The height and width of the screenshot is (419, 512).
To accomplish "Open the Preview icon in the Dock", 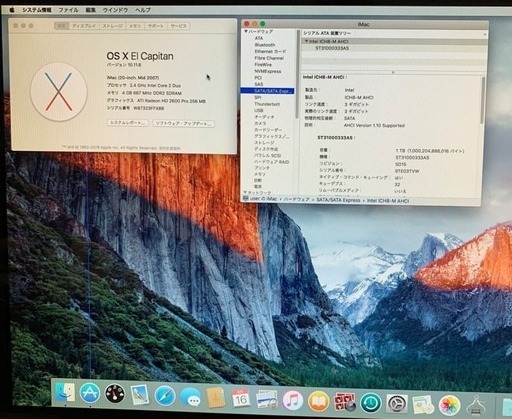I will coord(267,399).
